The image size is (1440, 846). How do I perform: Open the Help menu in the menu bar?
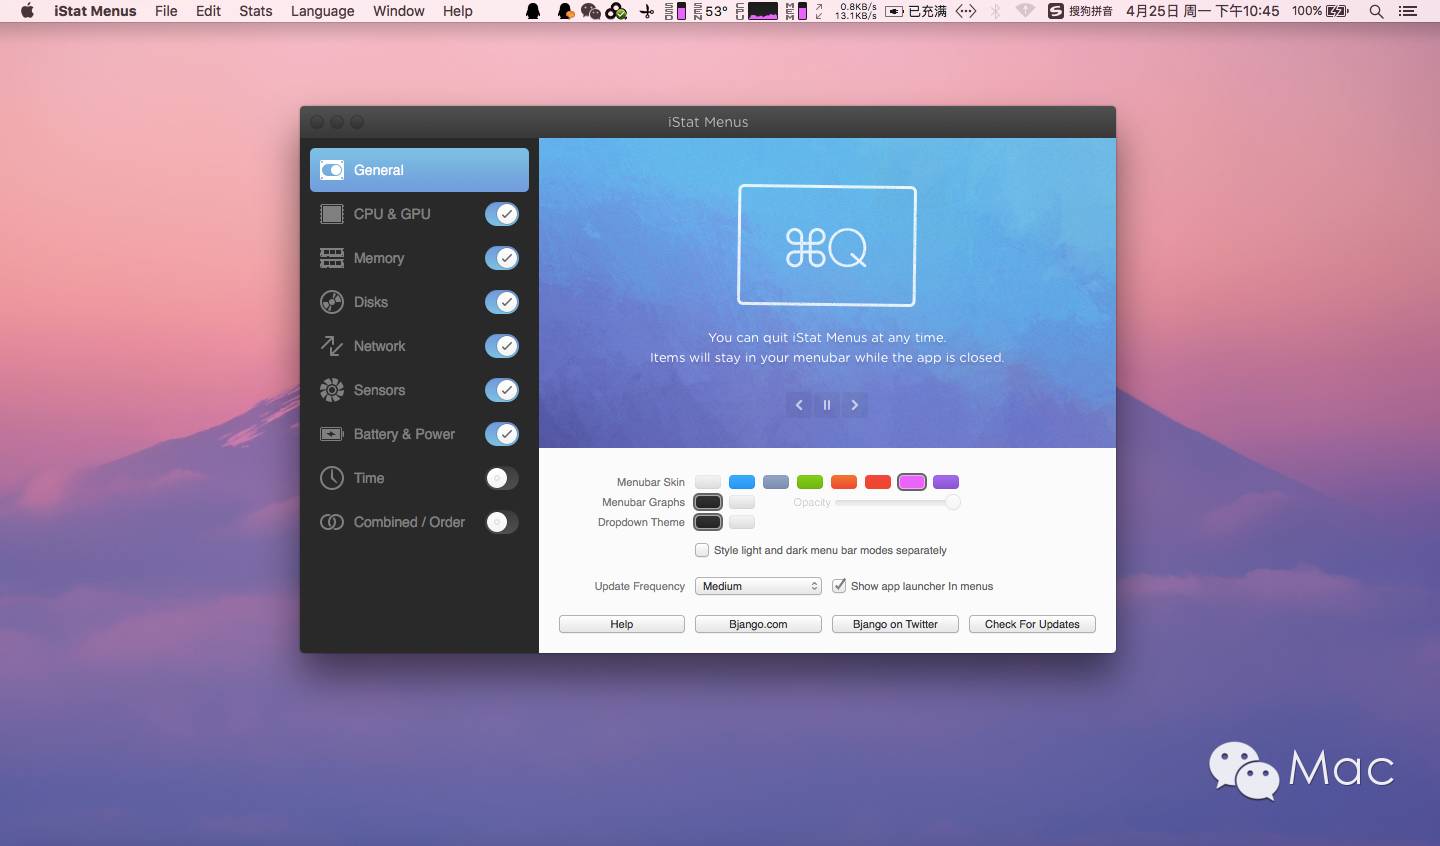pyautogui.click(x=458, y=11)
